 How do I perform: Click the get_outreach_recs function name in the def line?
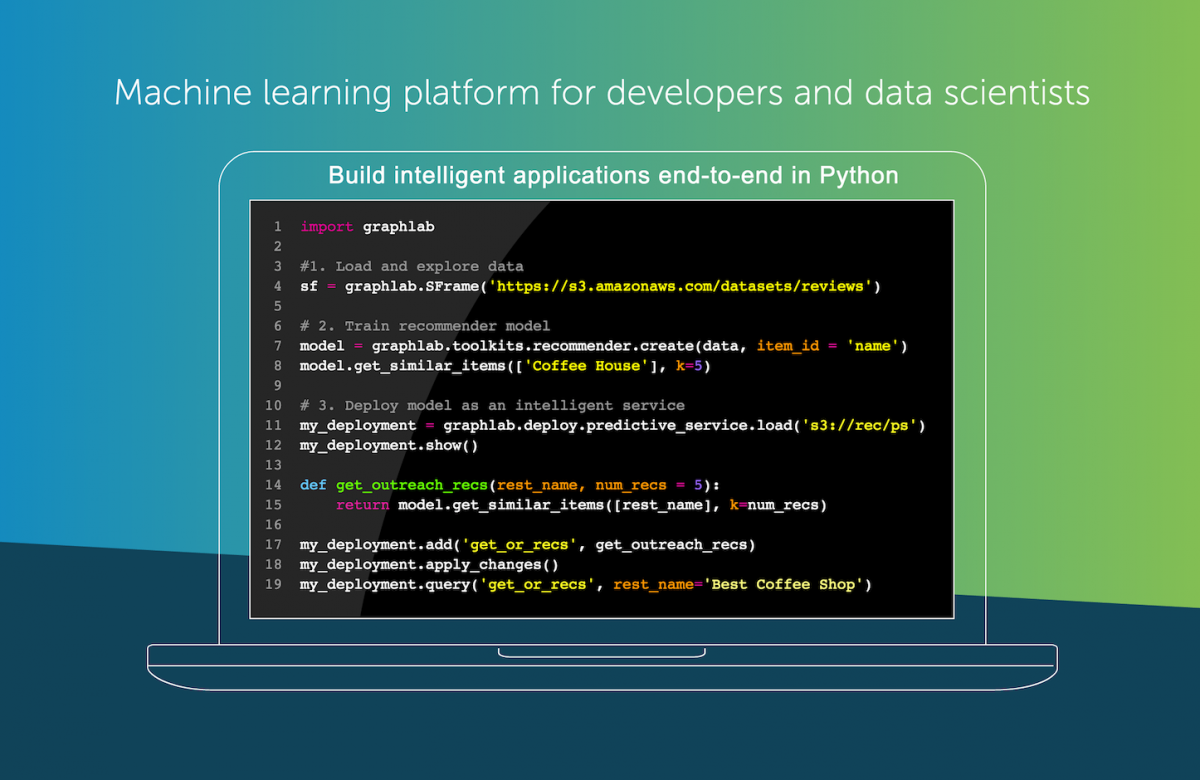[x=415, y=485]
